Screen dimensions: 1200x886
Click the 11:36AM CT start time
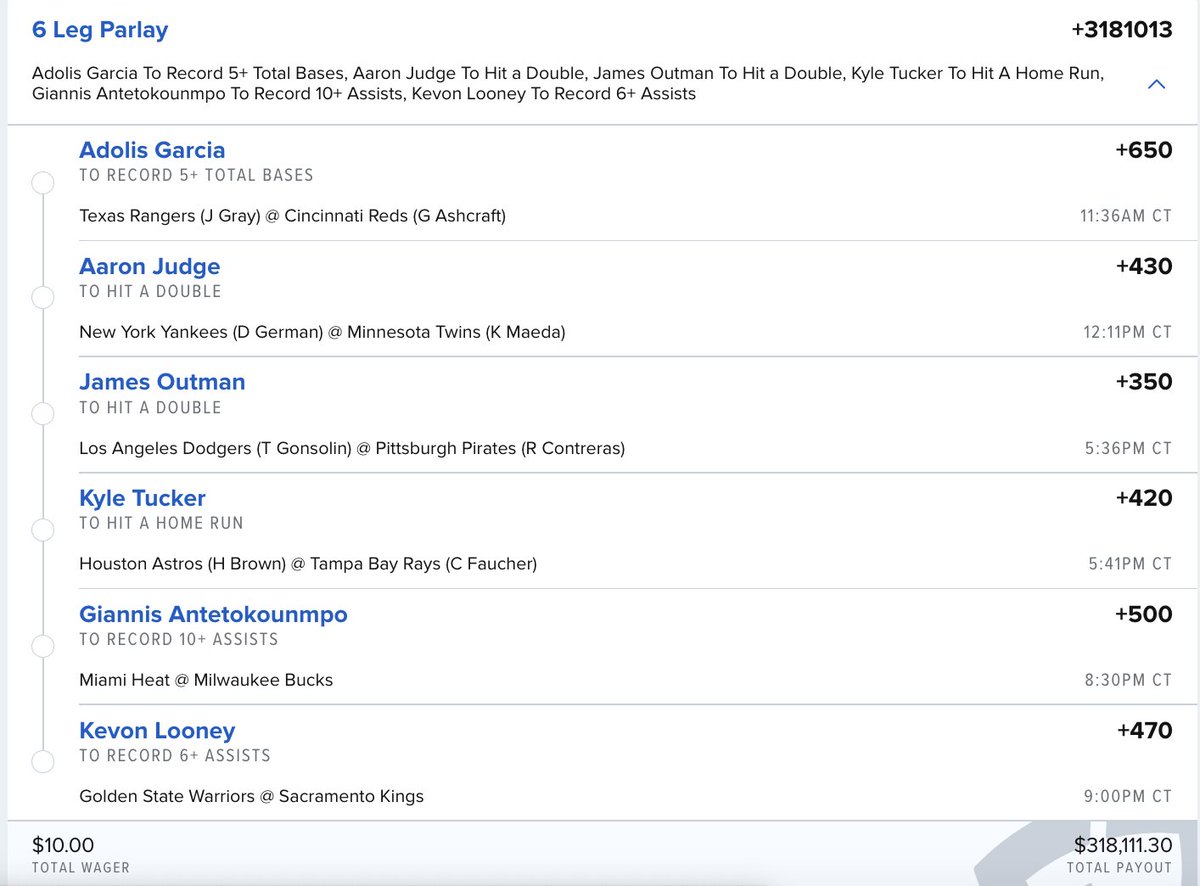click(x=1126, y=216)
